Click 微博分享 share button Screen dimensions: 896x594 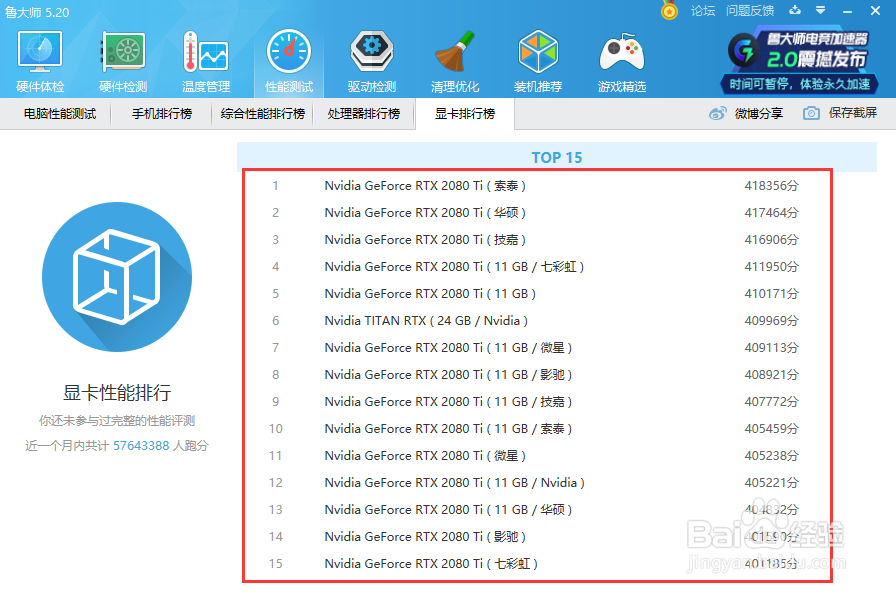pos(758,113)
